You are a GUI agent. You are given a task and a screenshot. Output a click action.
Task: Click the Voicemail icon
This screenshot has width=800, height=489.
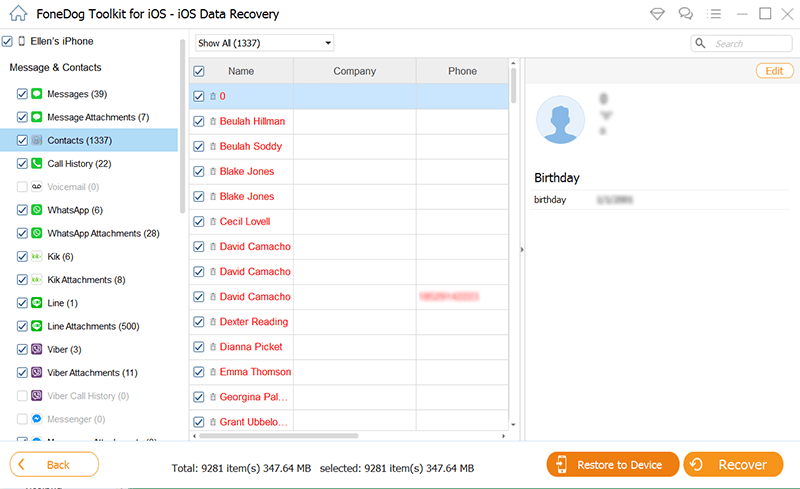coord(37,186)
